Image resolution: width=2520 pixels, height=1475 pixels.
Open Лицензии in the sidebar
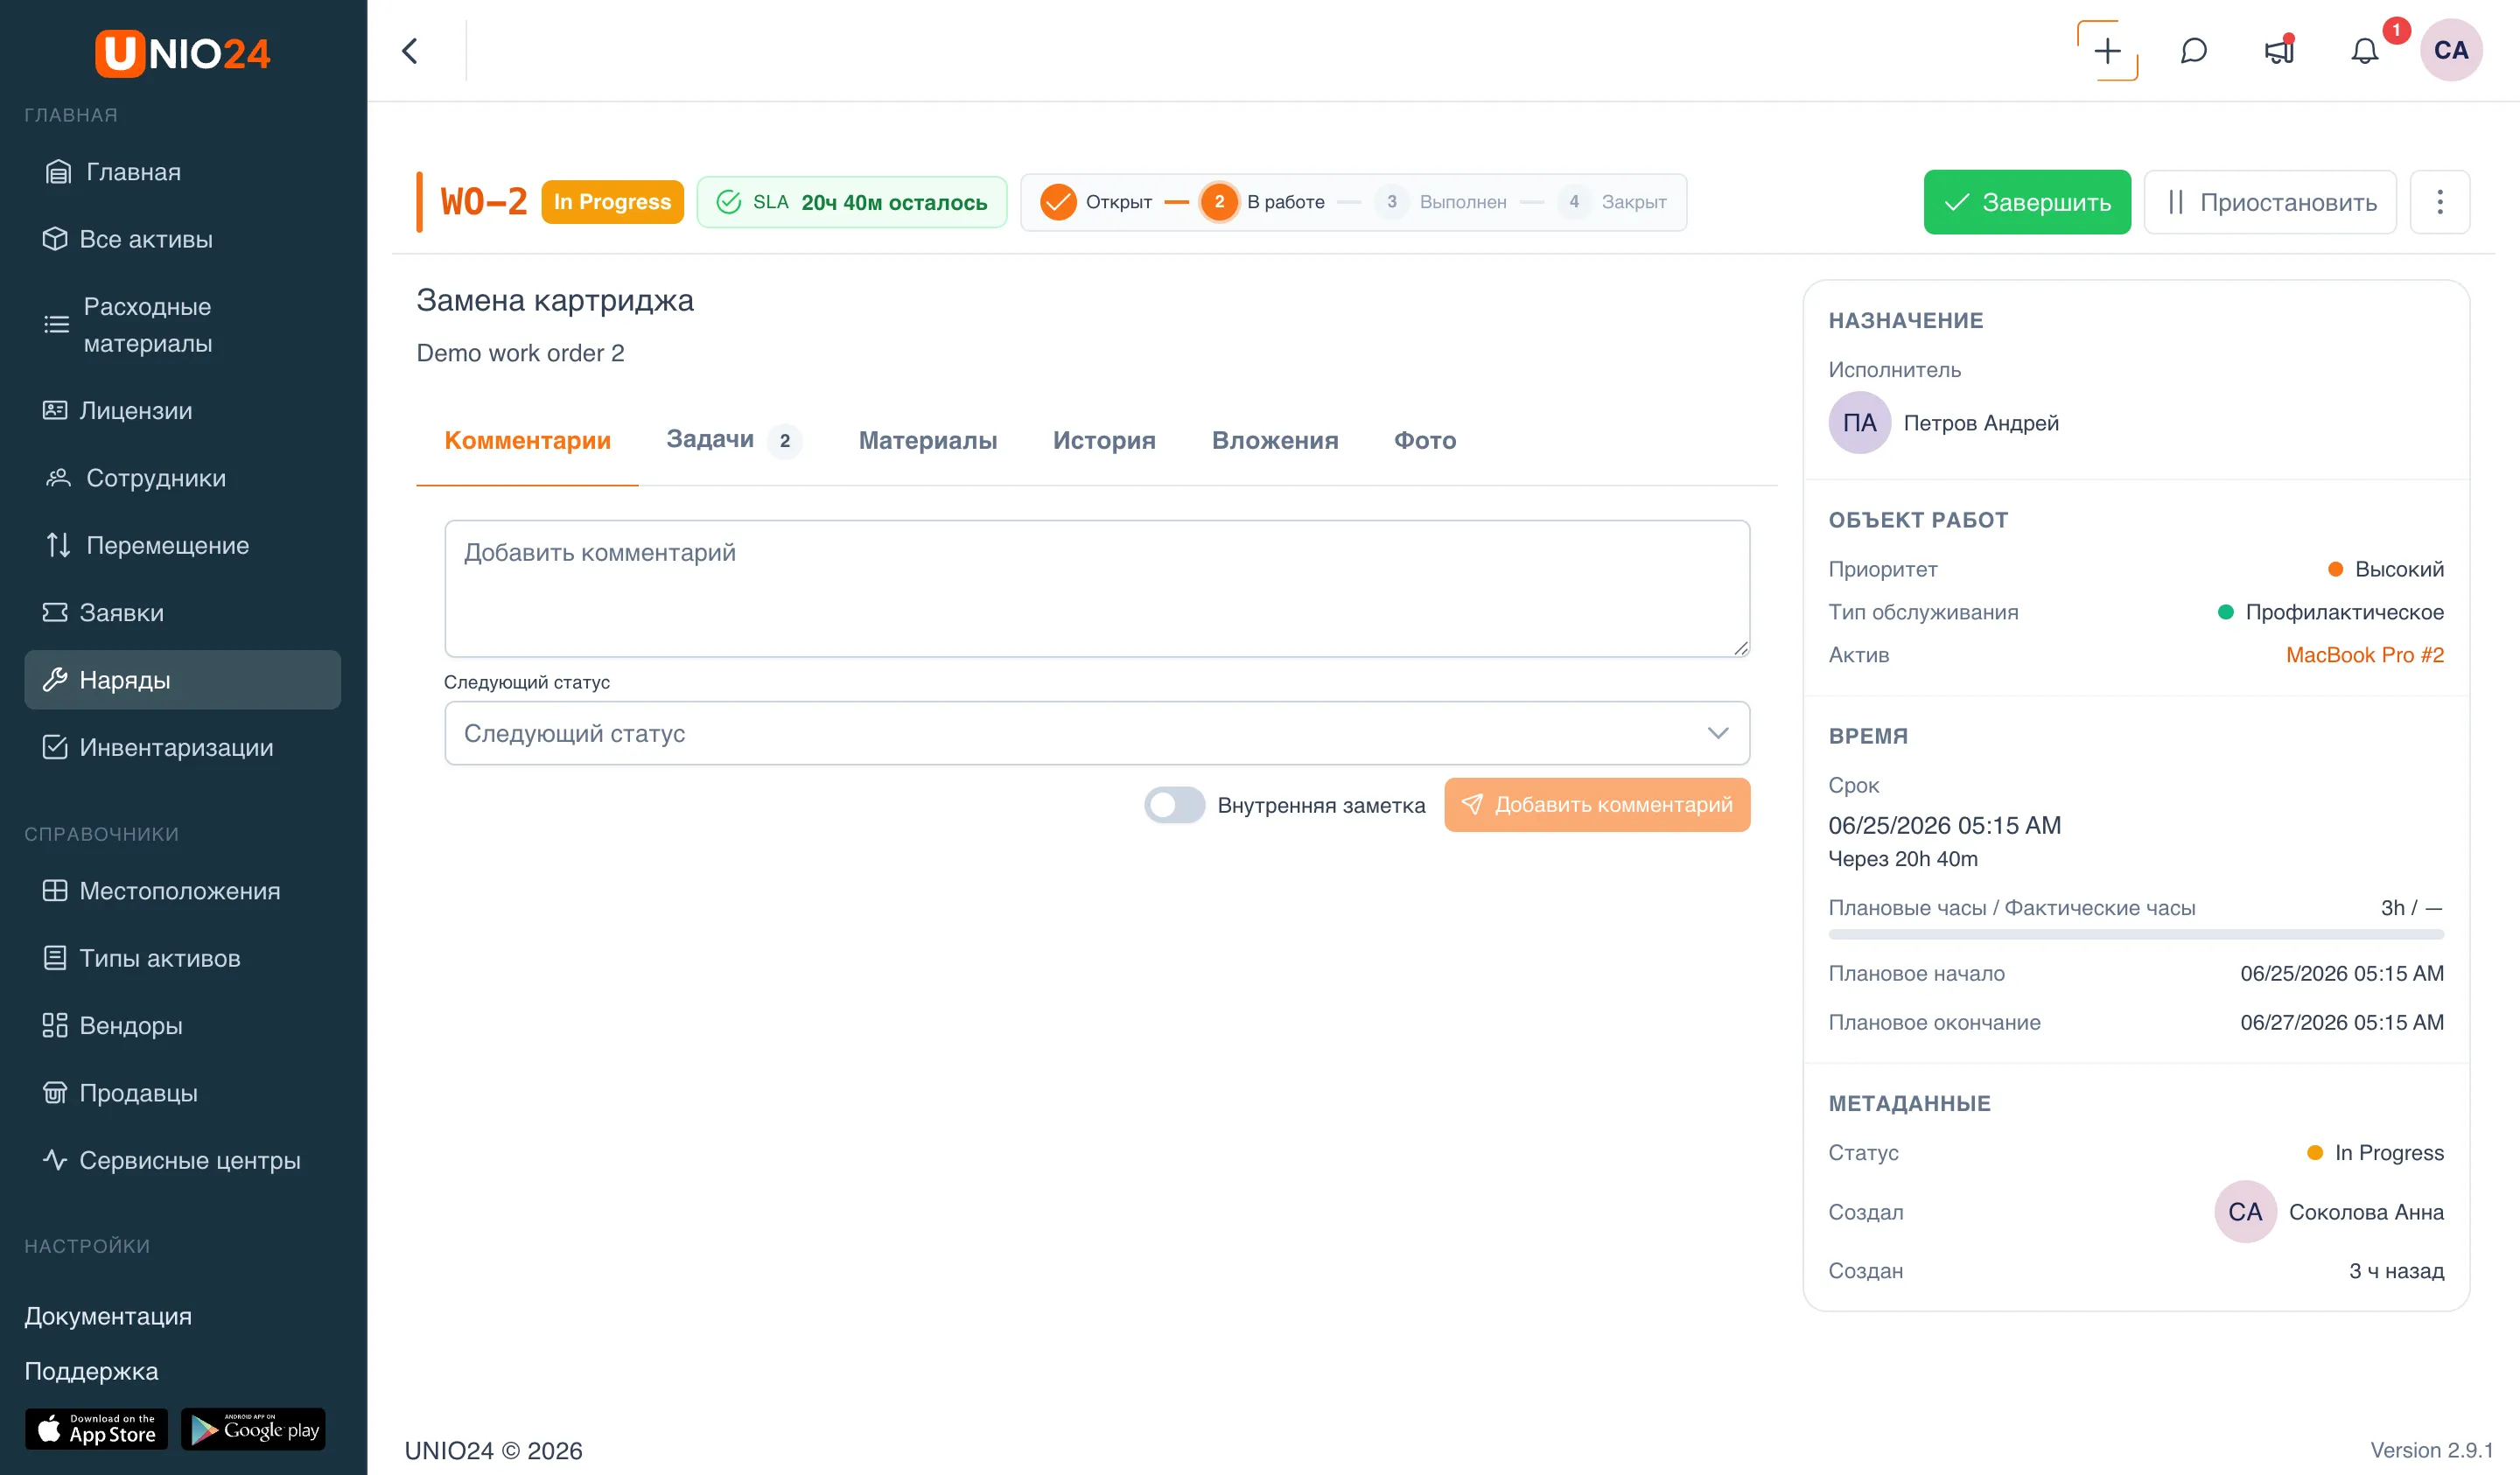pos(183,411)
